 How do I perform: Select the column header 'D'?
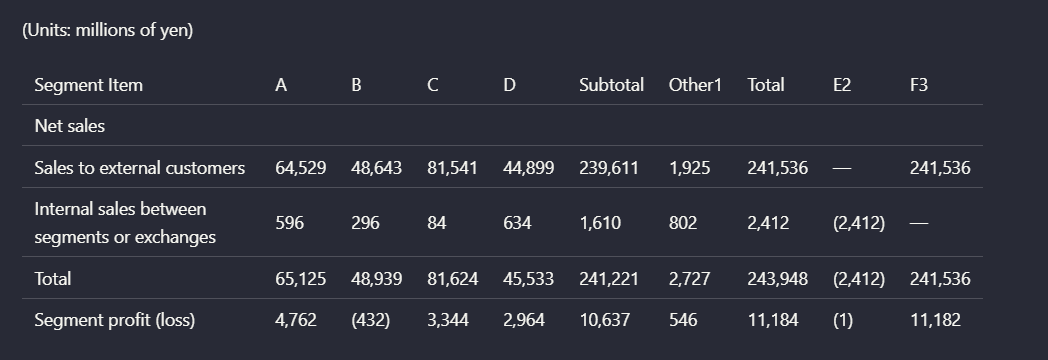509,85
